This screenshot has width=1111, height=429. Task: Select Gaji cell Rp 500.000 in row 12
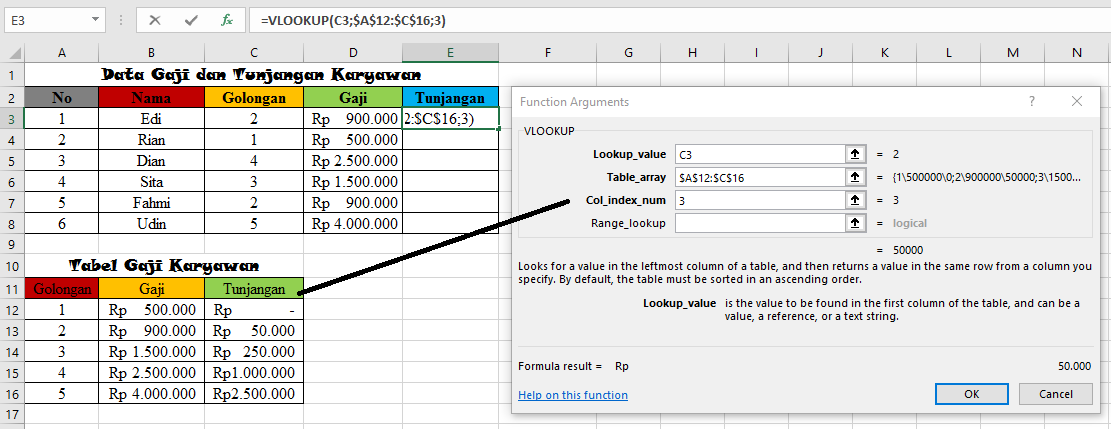click(x=152, y=310)
